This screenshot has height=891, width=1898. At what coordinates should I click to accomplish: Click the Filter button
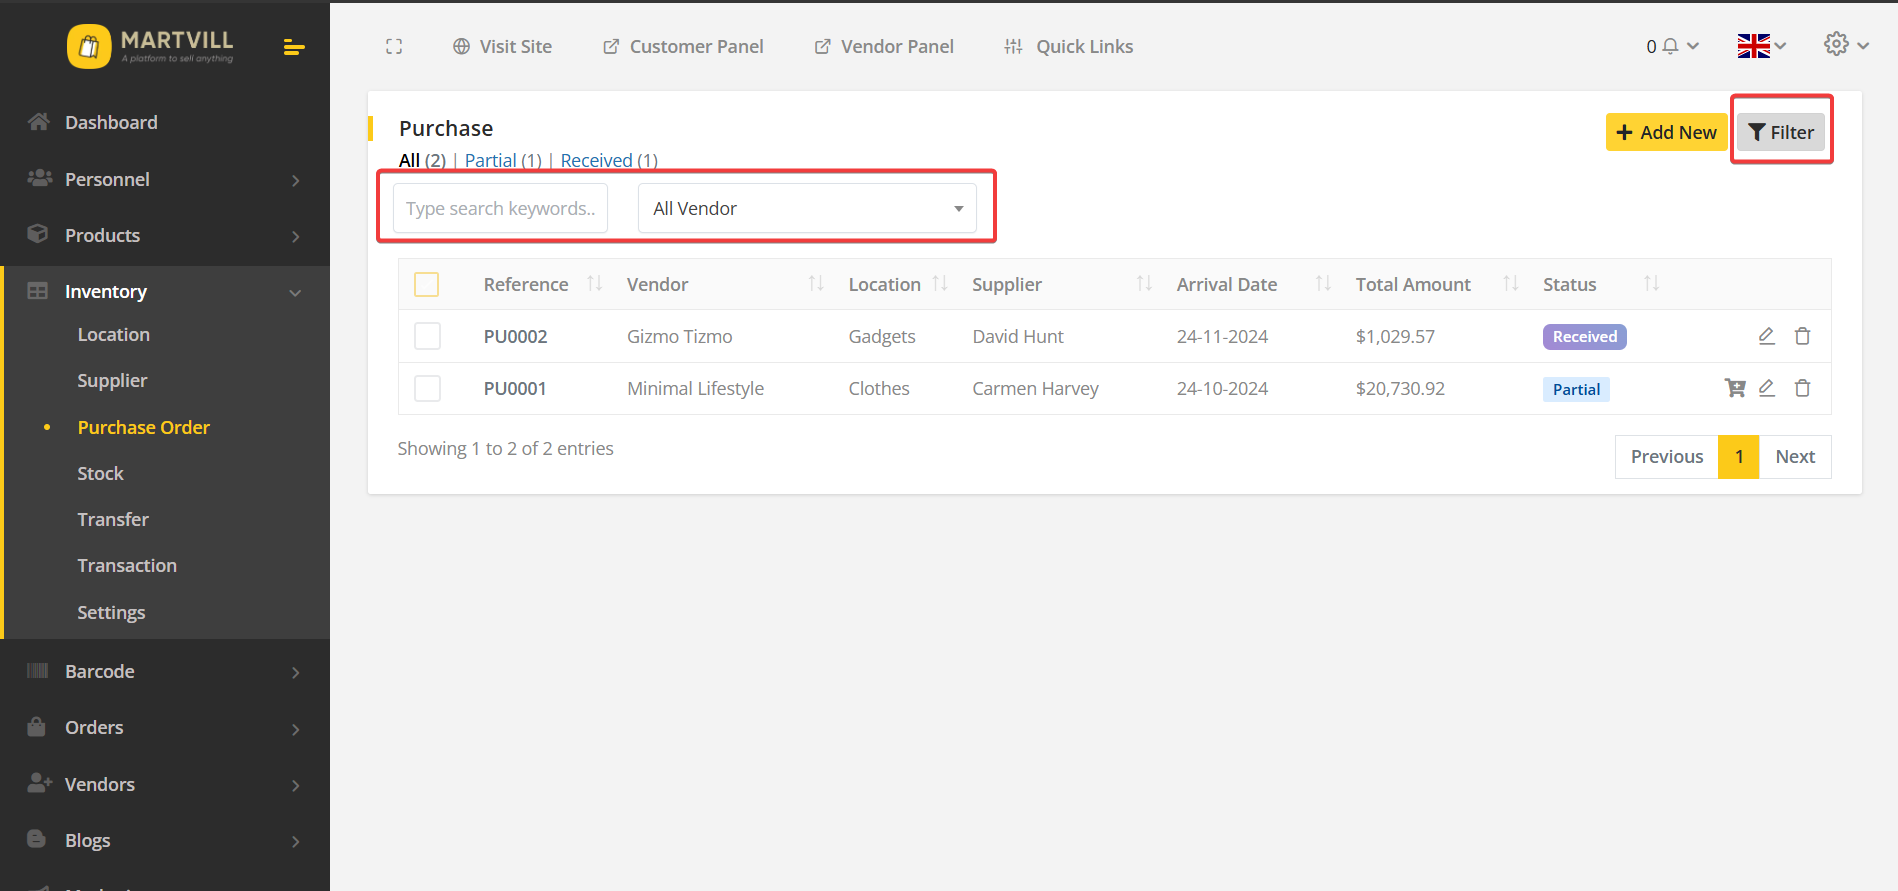pos(1781,132)
